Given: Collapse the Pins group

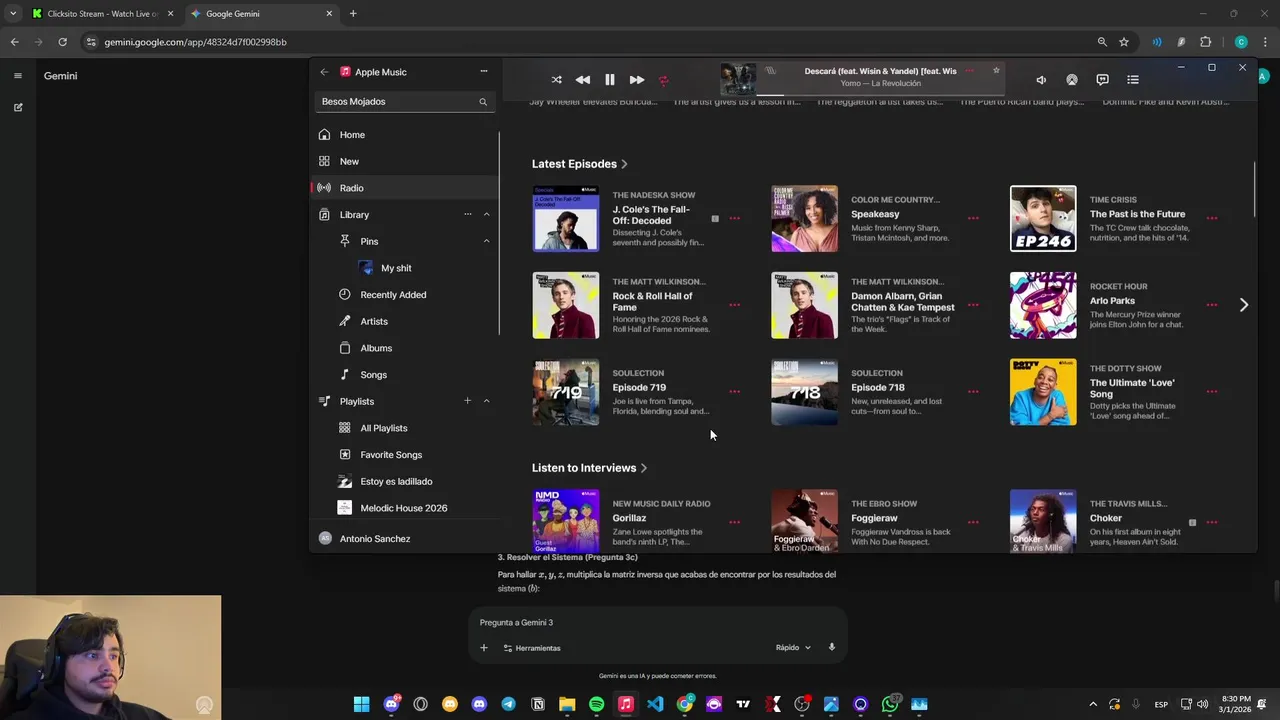Looking at the screenshot, I should pyautogui.click(x=487, y=241).
